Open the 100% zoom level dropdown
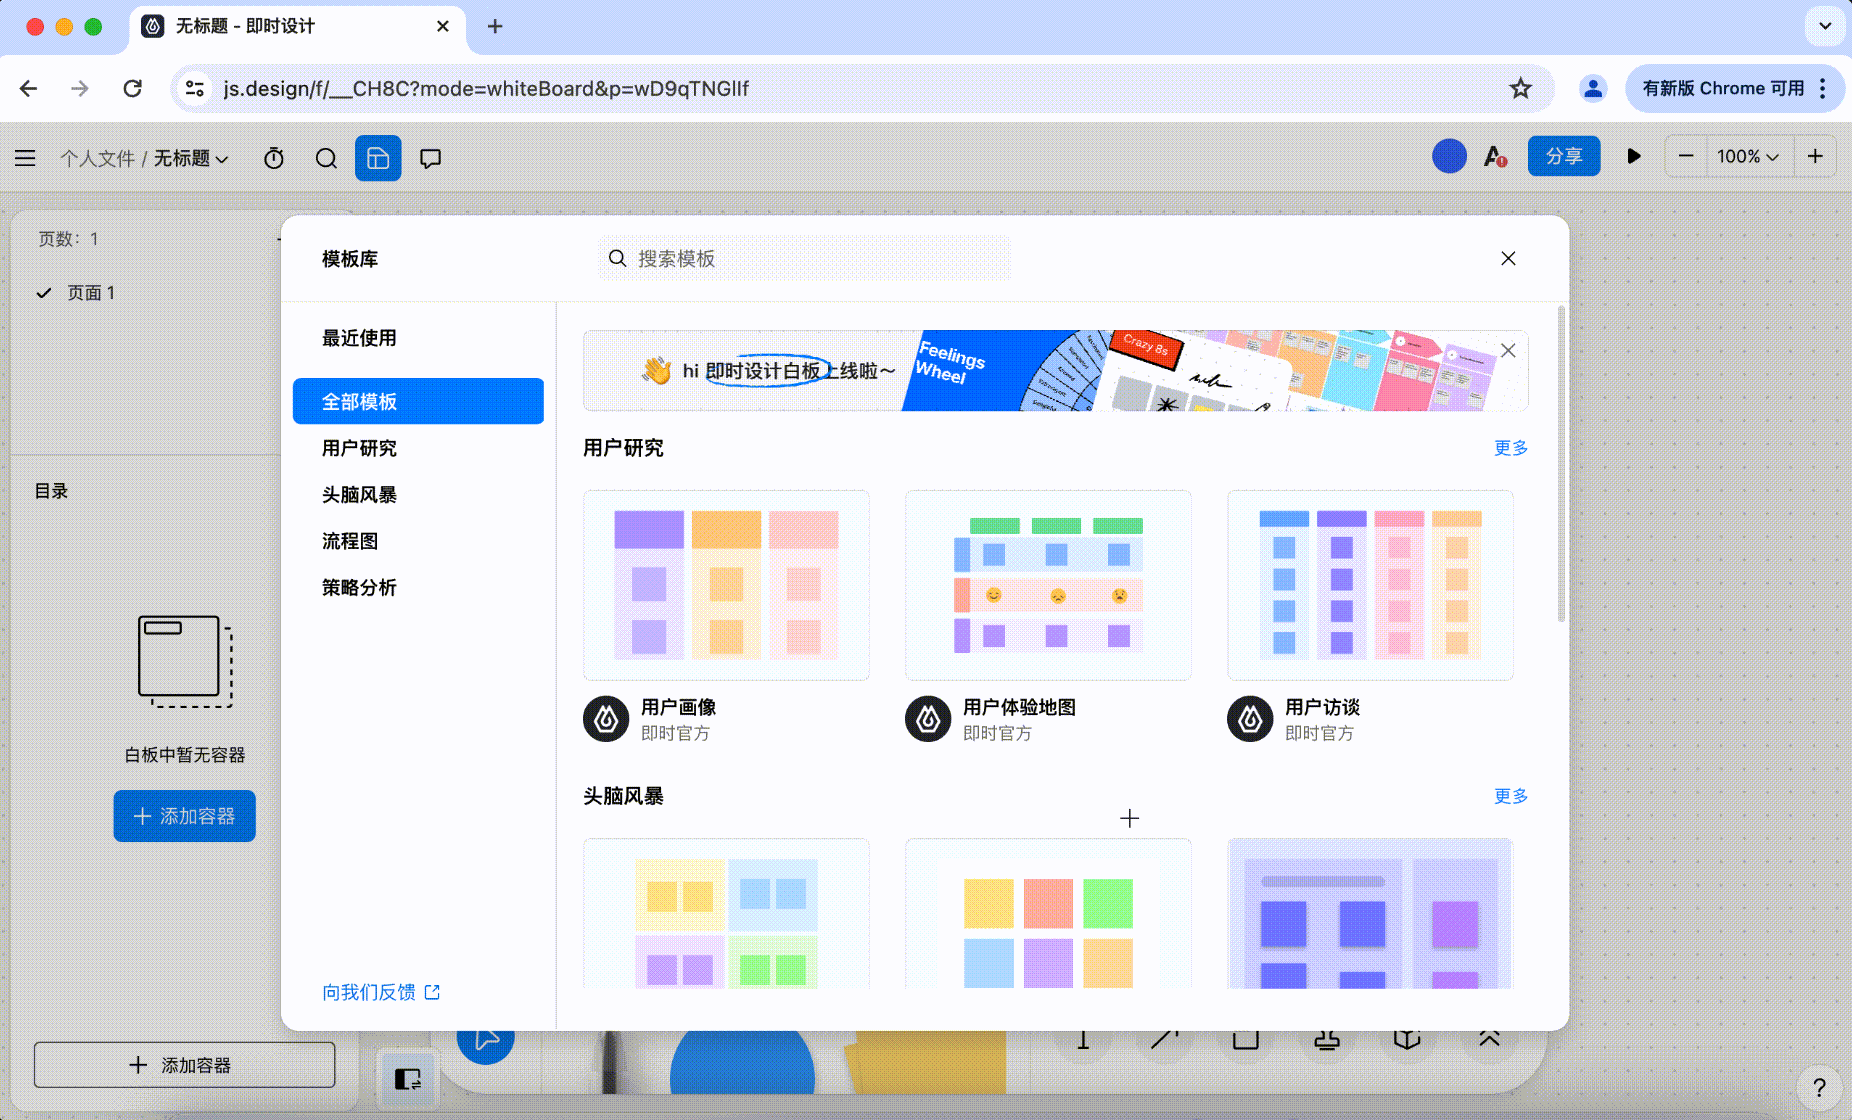This screenshot has width=1852, height=1120. pos(1746,156)
